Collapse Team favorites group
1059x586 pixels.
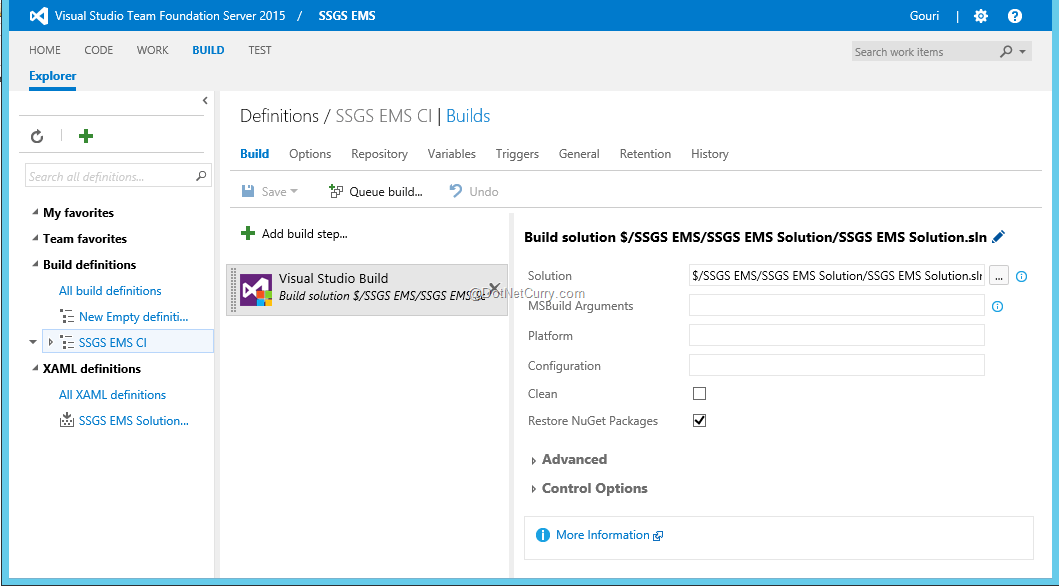pos(35,238)
